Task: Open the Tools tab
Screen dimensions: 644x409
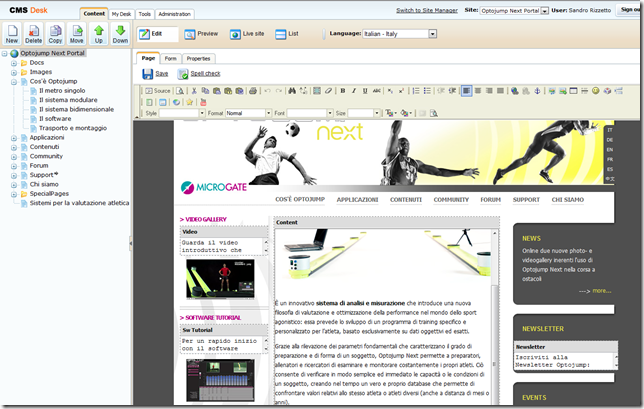Action: (145, 14)
